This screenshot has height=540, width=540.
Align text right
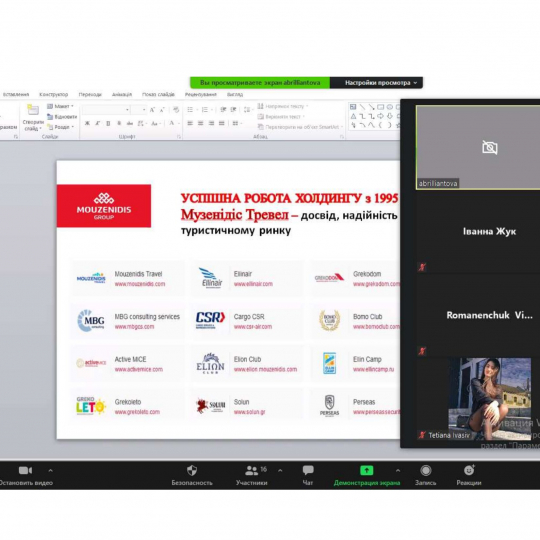click(211, 123)
